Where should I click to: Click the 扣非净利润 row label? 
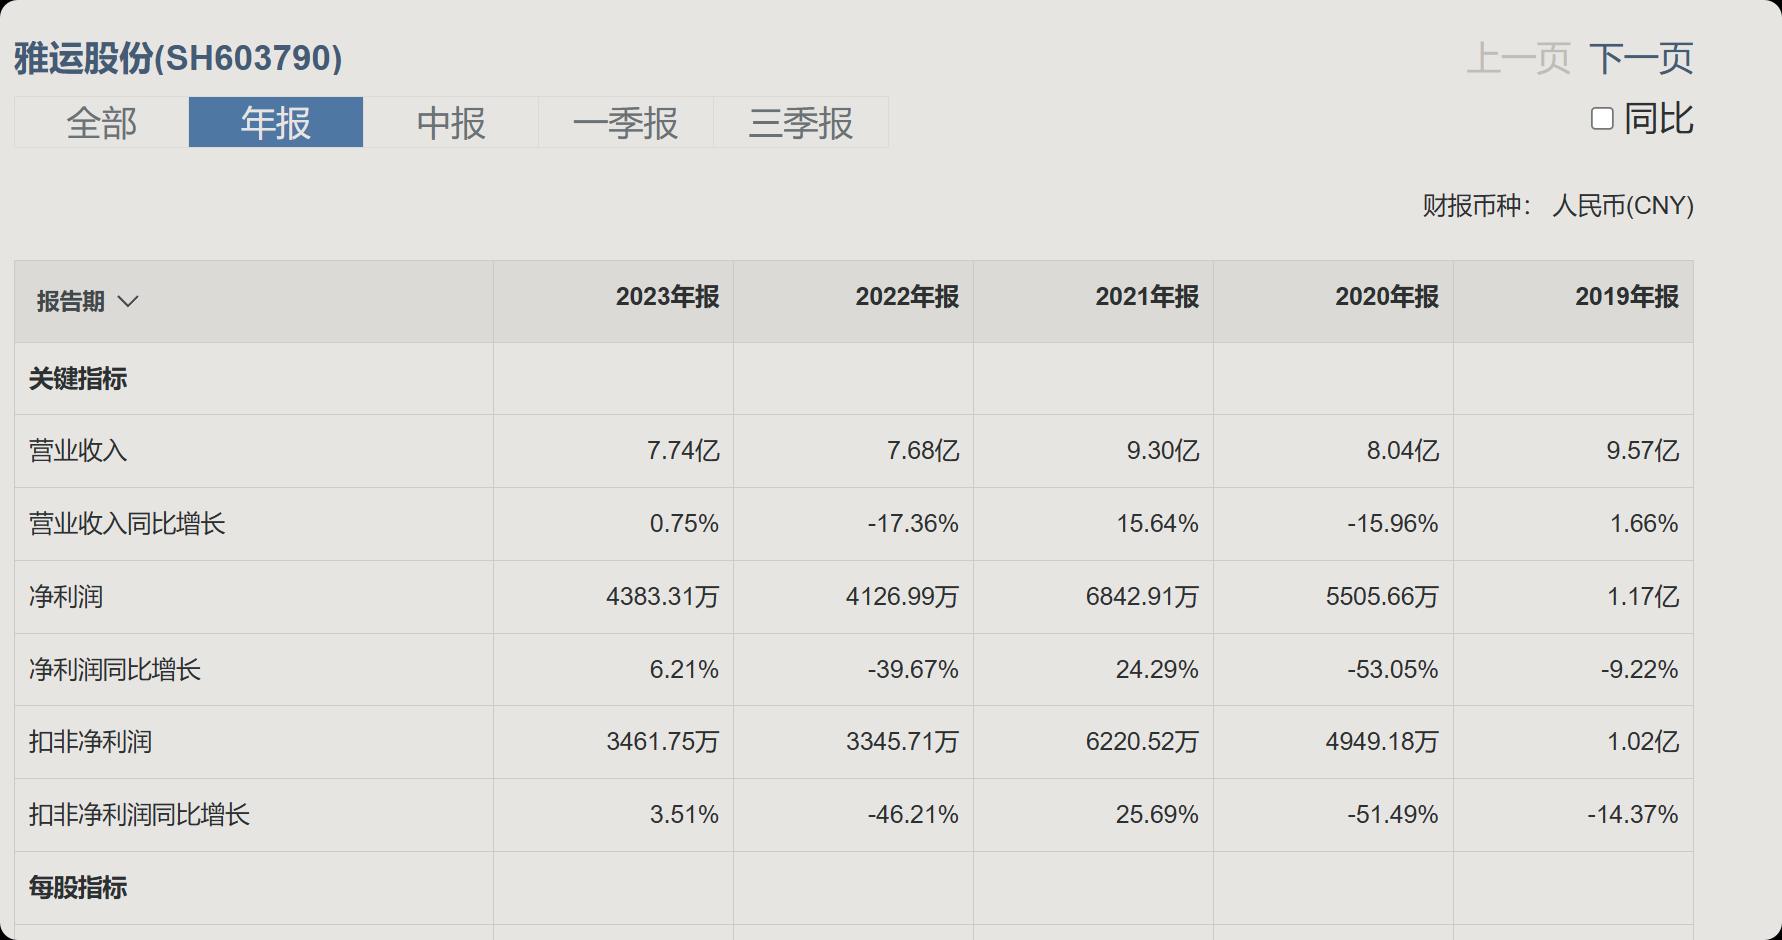[90, 742]
